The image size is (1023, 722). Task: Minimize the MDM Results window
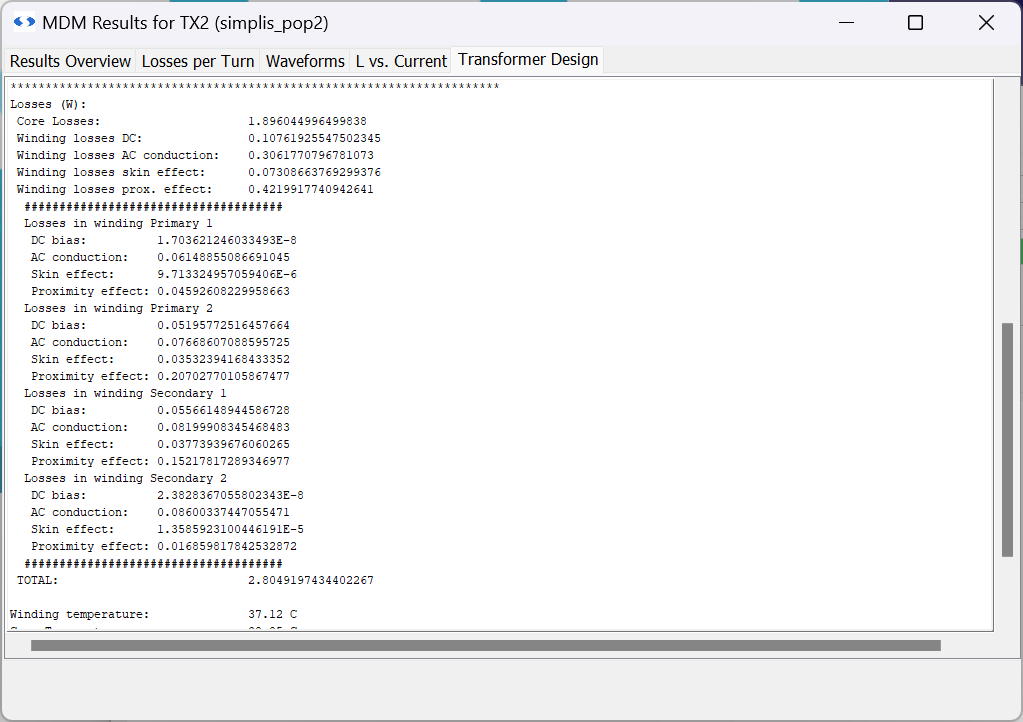(844, 23)
